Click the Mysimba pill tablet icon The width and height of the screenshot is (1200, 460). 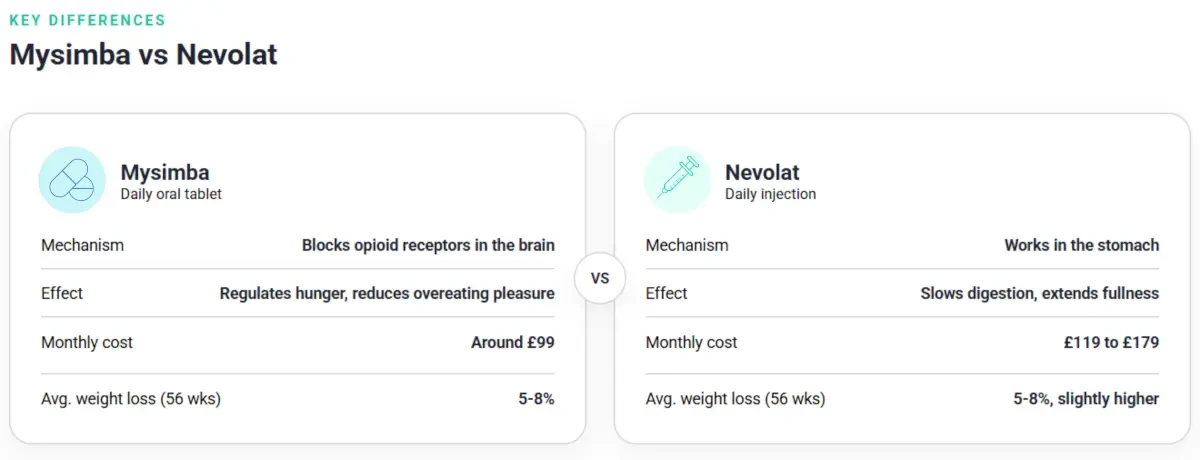point(72,180)
